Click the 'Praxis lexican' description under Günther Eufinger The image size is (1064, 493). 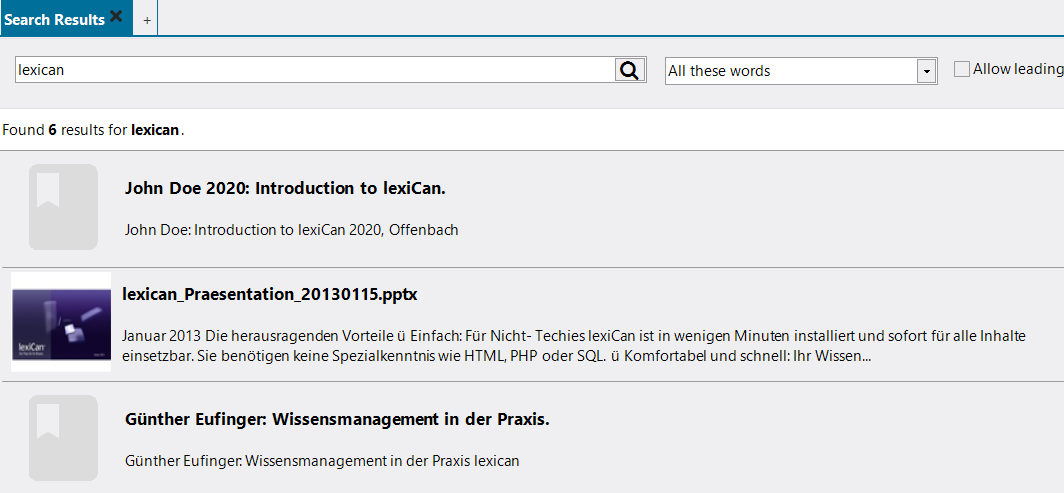click(x=322, y=461)
